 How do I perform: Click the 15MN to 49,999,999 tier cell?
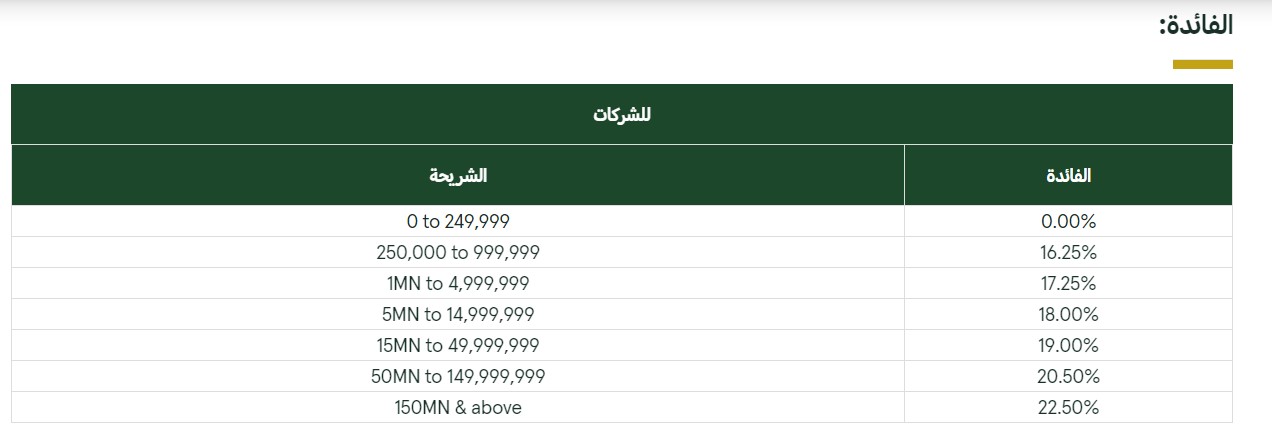pos(458,345)
